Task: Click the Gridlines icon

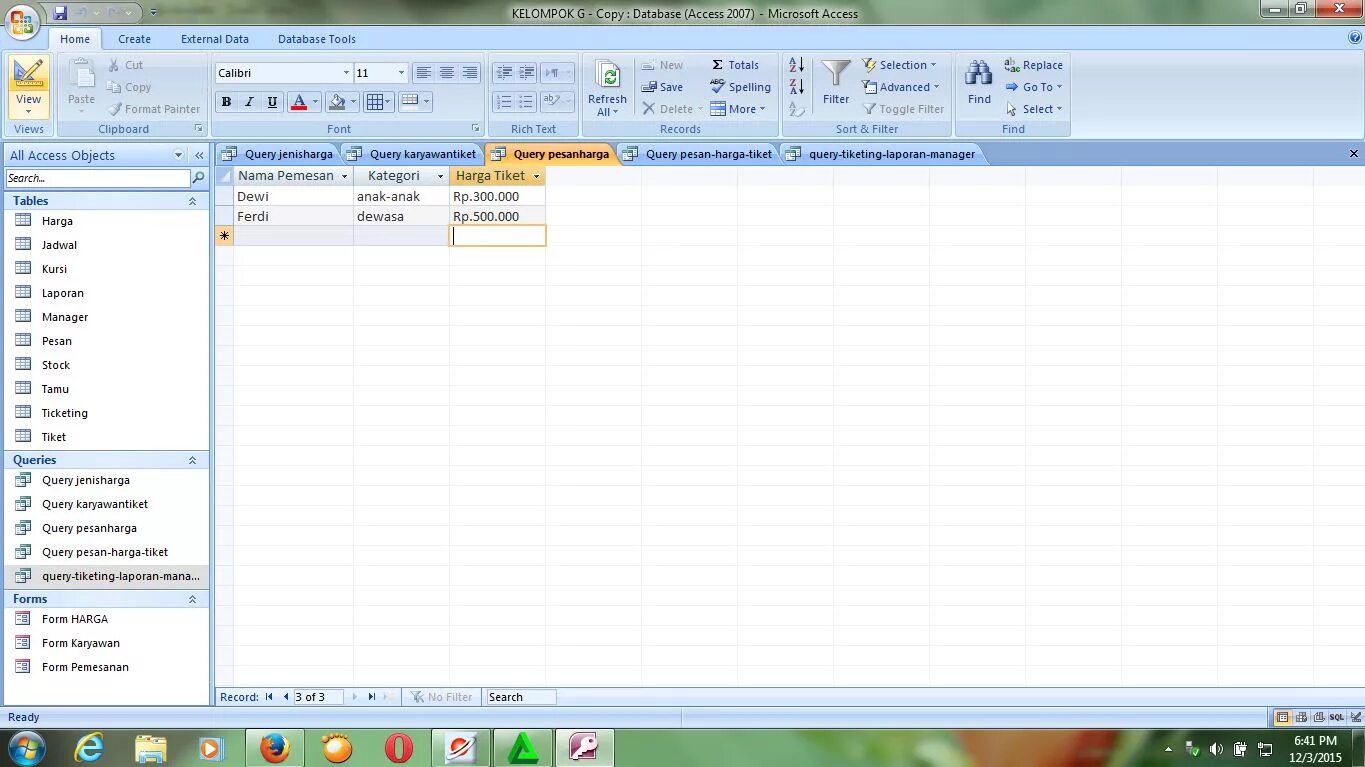Action: [374, 102]
